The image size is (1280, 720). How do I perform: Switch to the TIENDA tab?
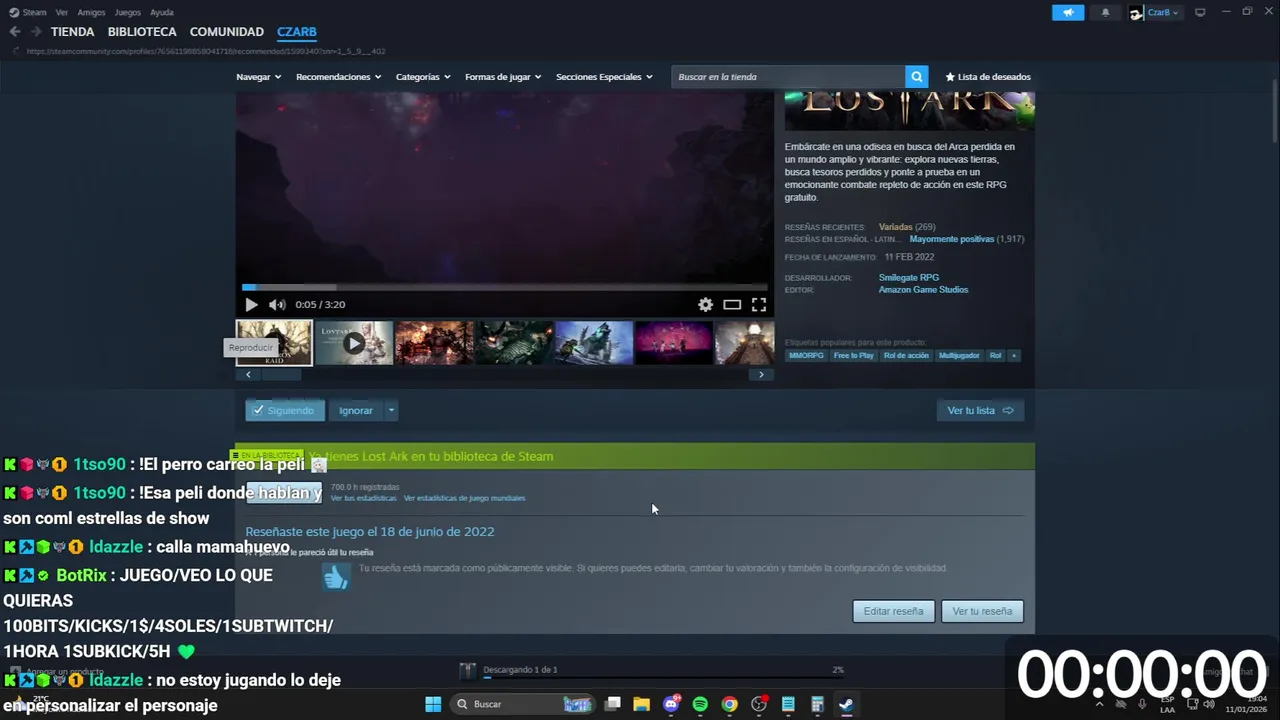click(72, 32)
